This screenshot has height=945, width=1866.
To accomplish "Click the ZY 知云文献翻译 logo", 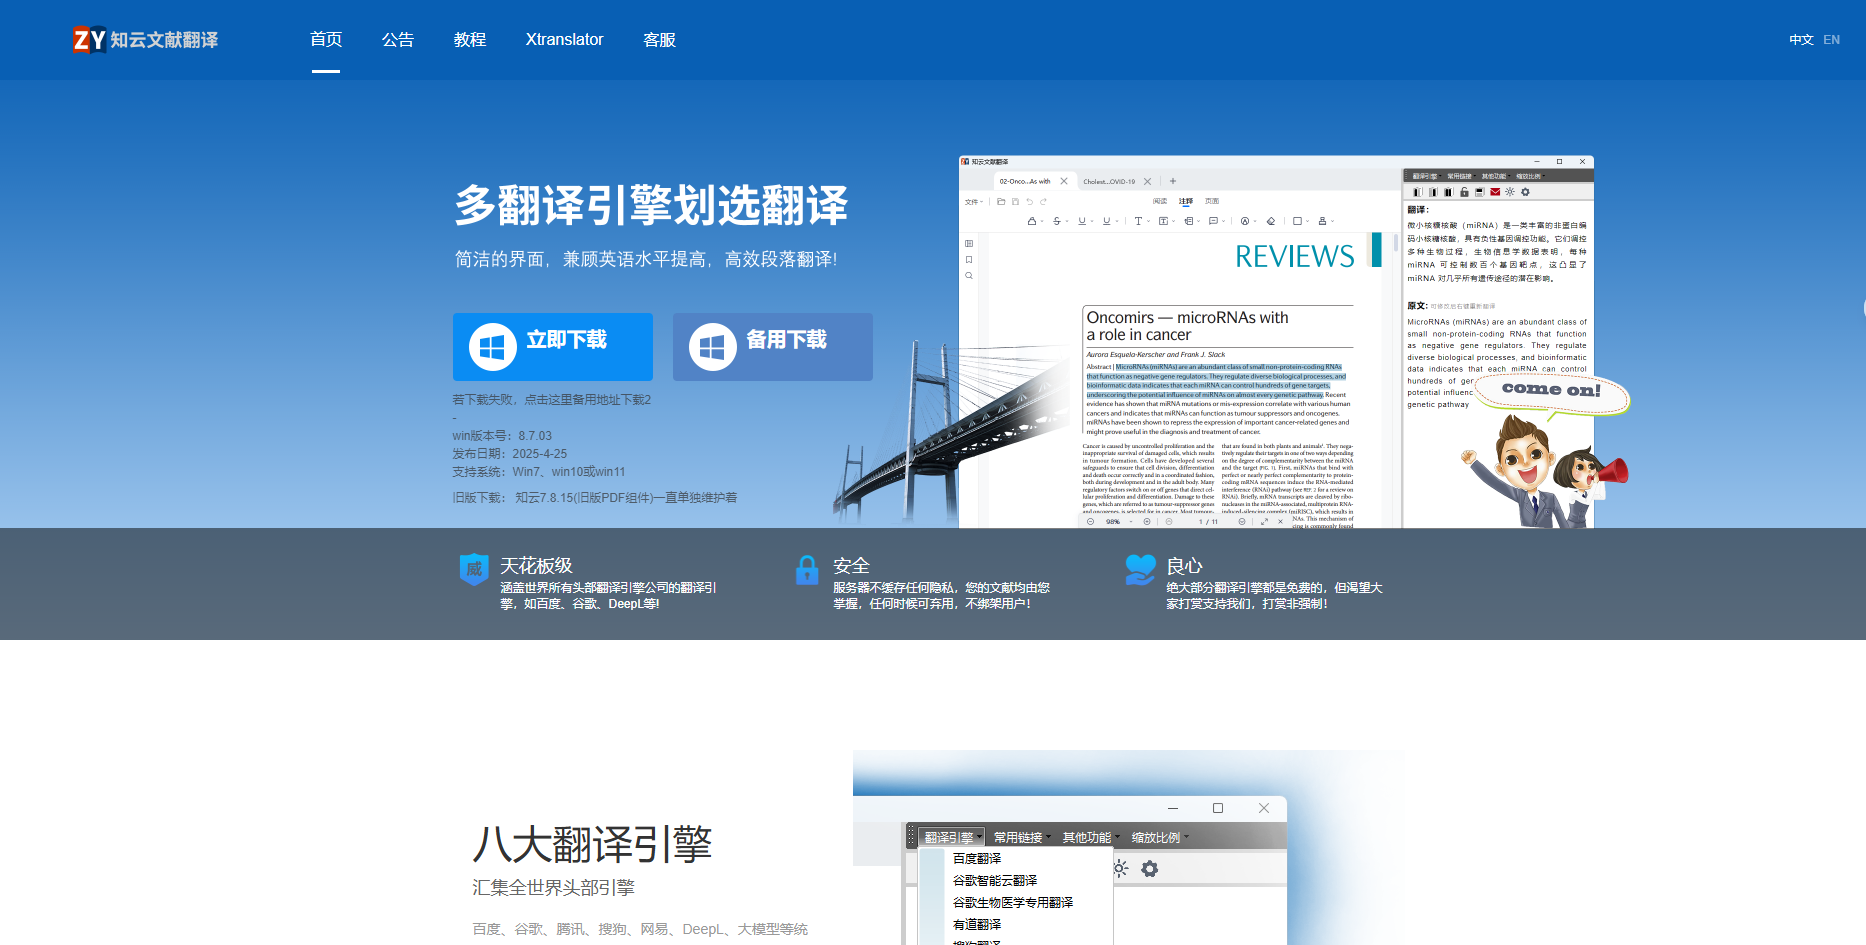I will pos(145,40).
